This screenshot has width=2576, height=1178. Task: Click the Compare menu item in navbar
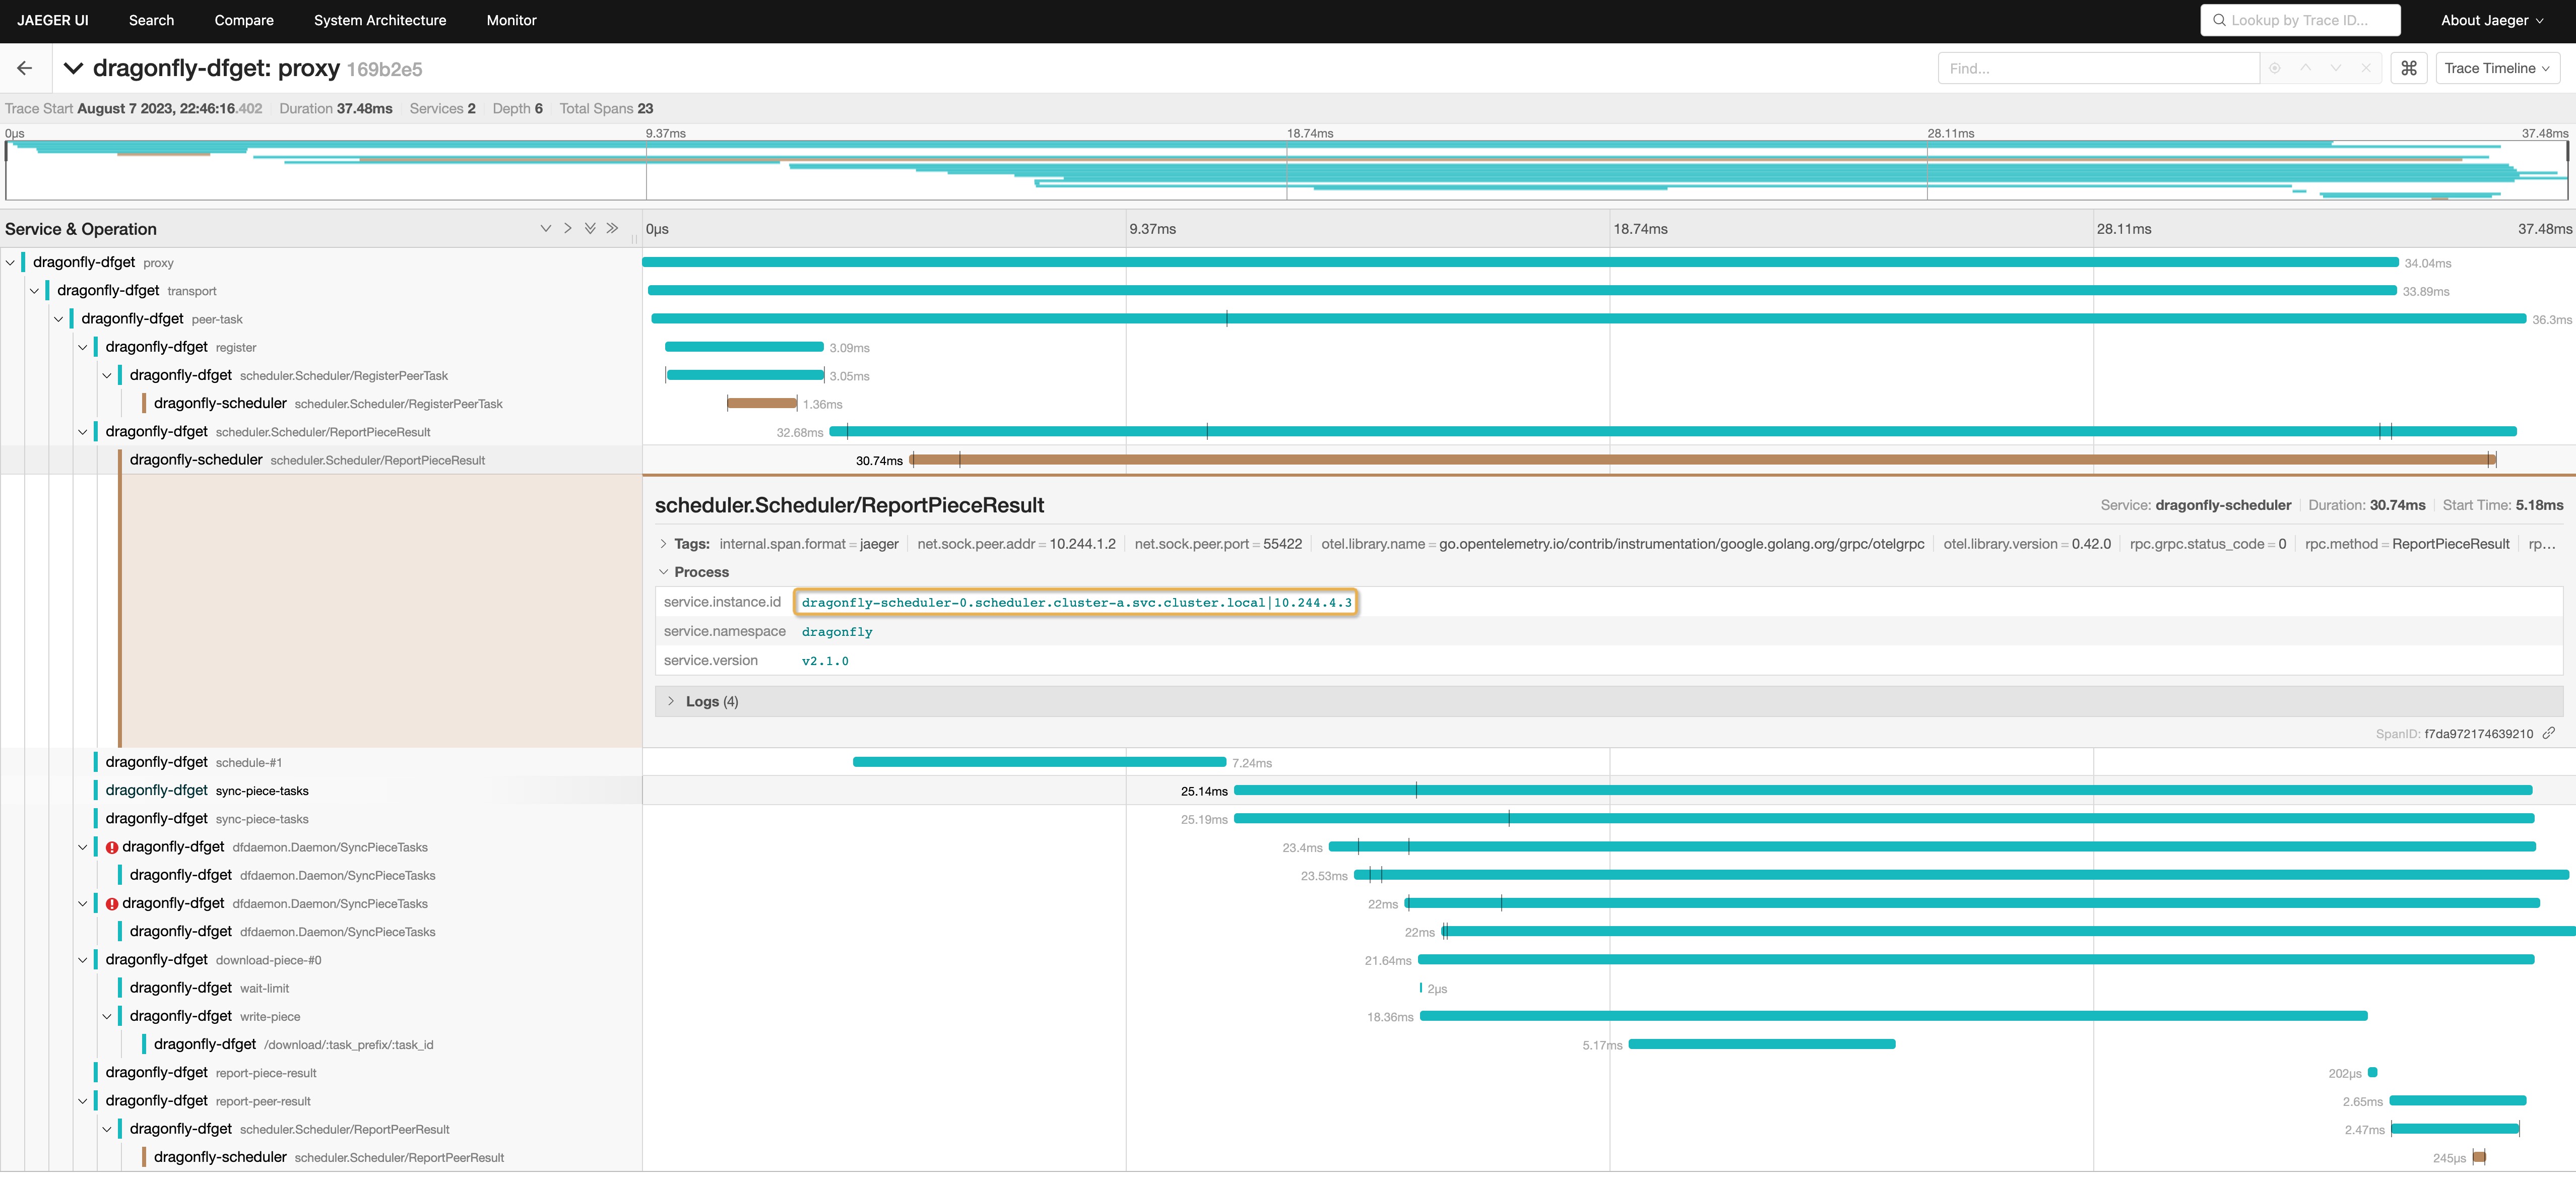243,20
